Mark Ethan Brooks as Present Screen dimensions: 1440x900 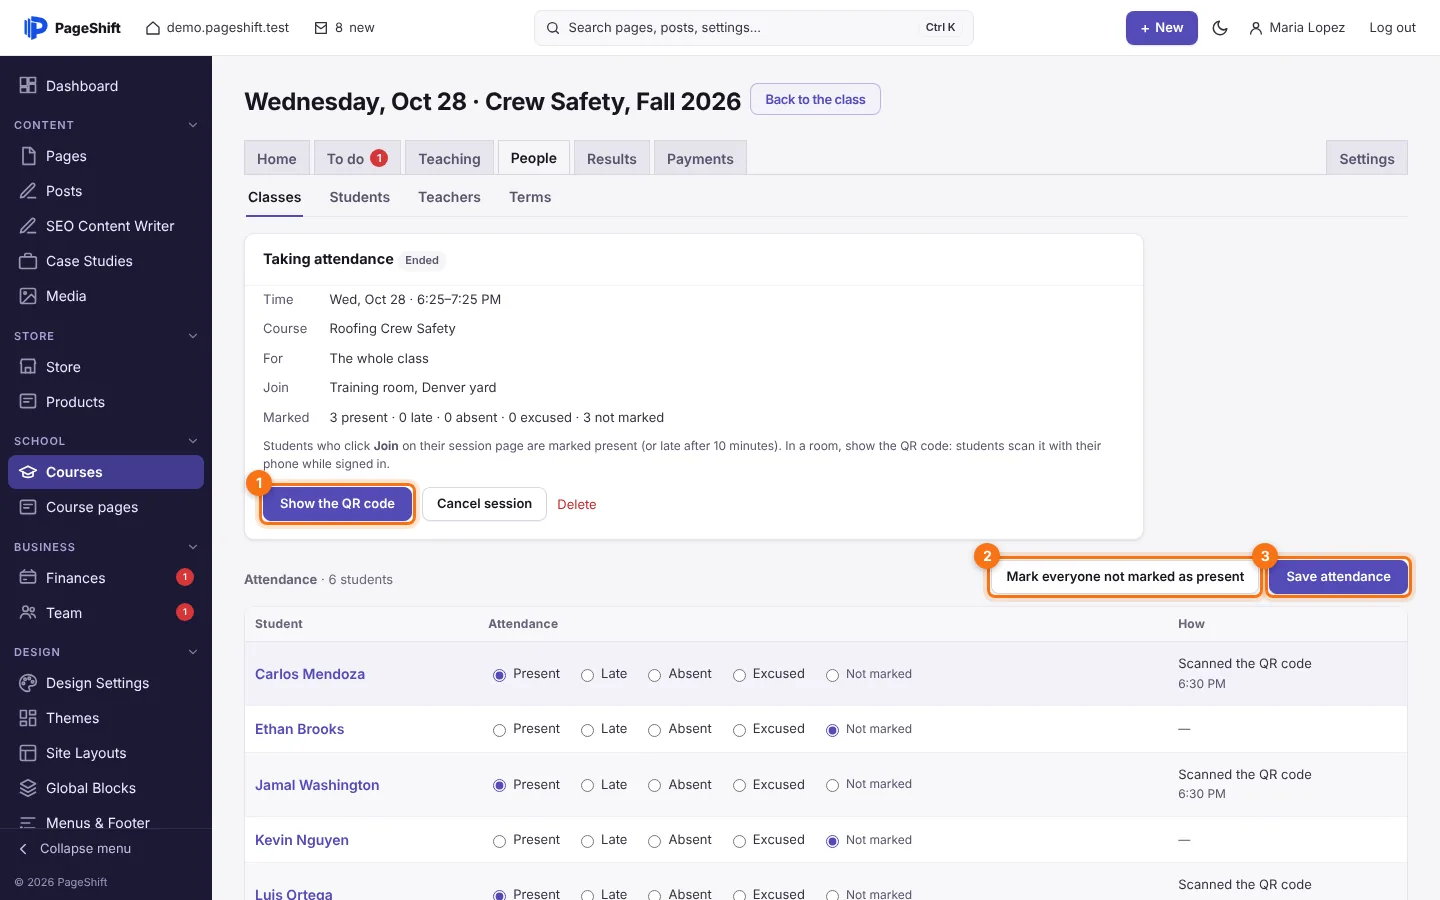click(499, 730)
